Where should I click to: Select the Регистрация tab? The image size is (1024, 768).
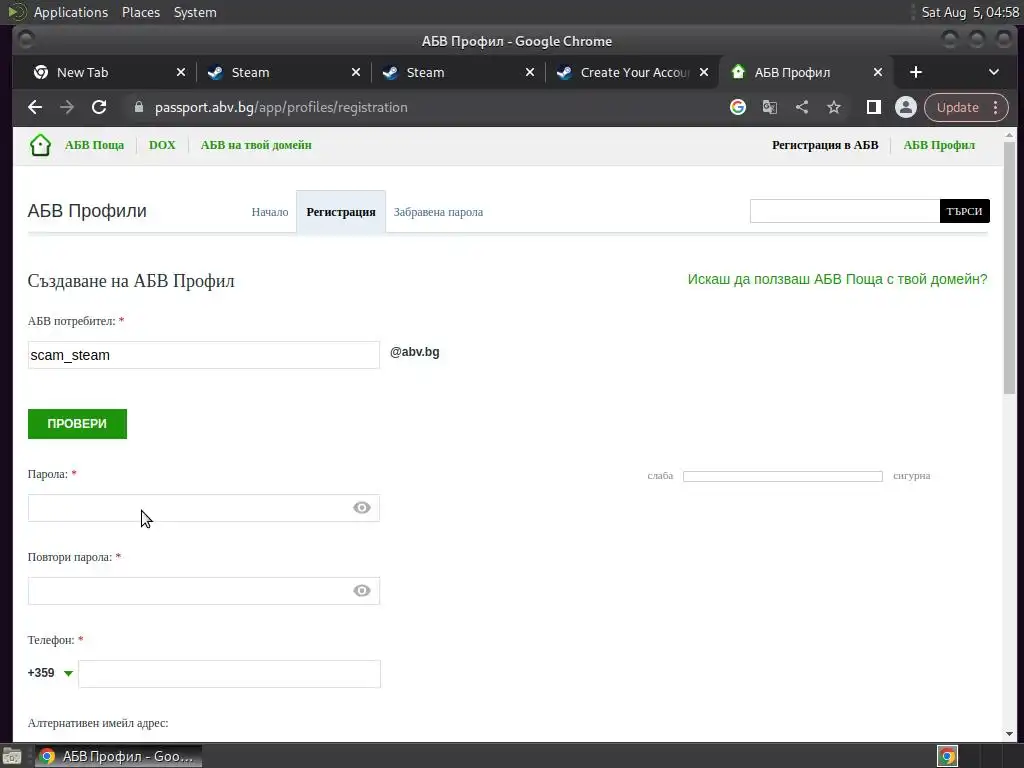point(341,212)
